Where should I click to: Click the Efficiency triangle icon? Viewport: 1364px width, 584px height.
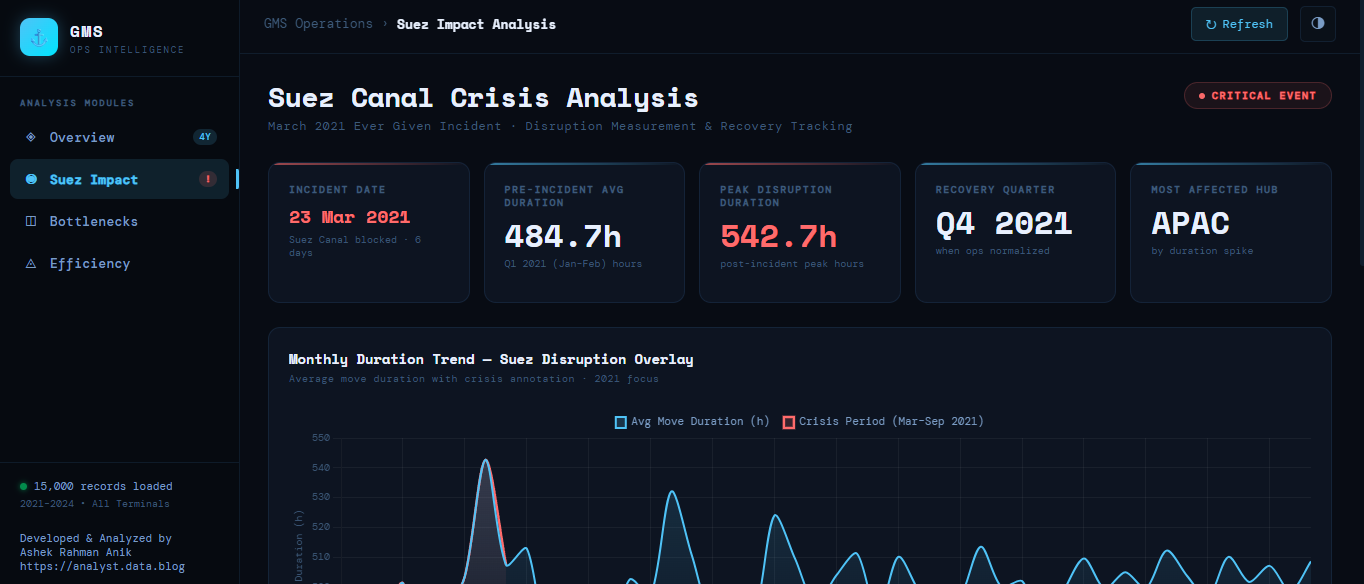(x=30, y=263)
